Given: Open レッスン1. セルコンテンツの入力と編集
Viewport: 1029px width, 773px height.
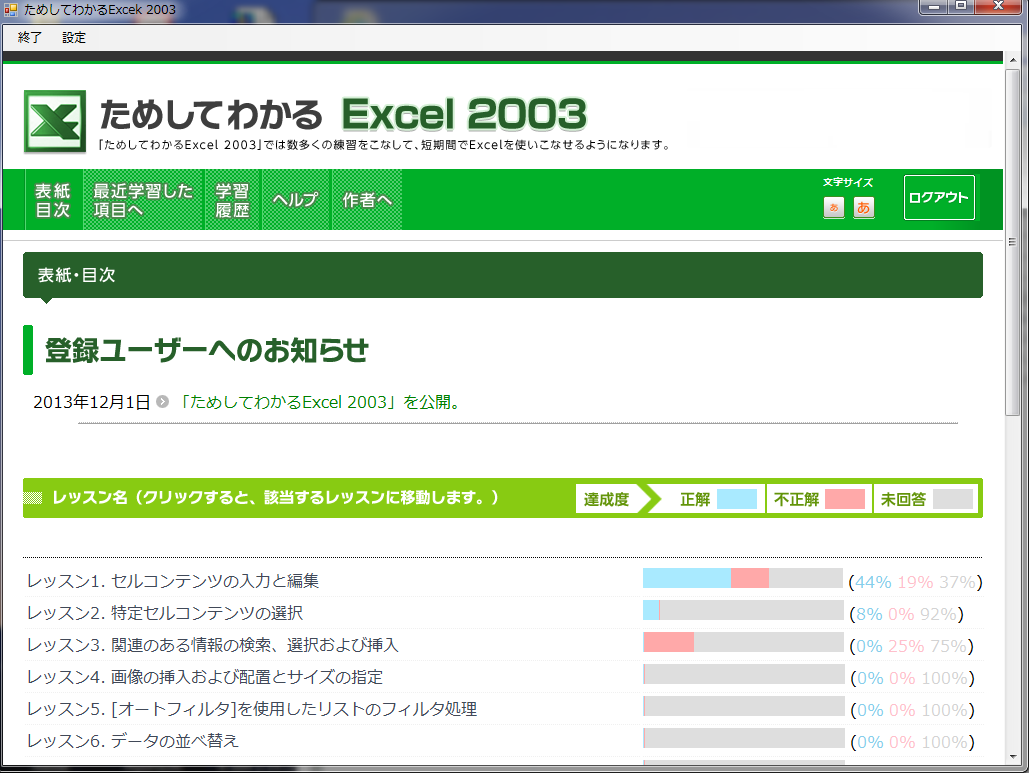Looking at the screenshot, I should pyautogui.click(x=173, y=581).
